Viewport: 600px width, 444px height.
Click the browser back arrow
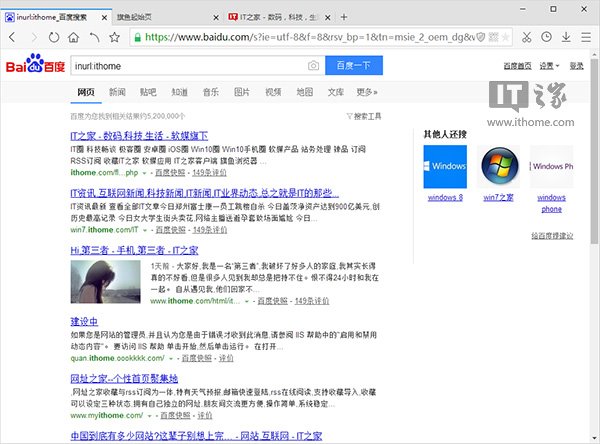13,37
